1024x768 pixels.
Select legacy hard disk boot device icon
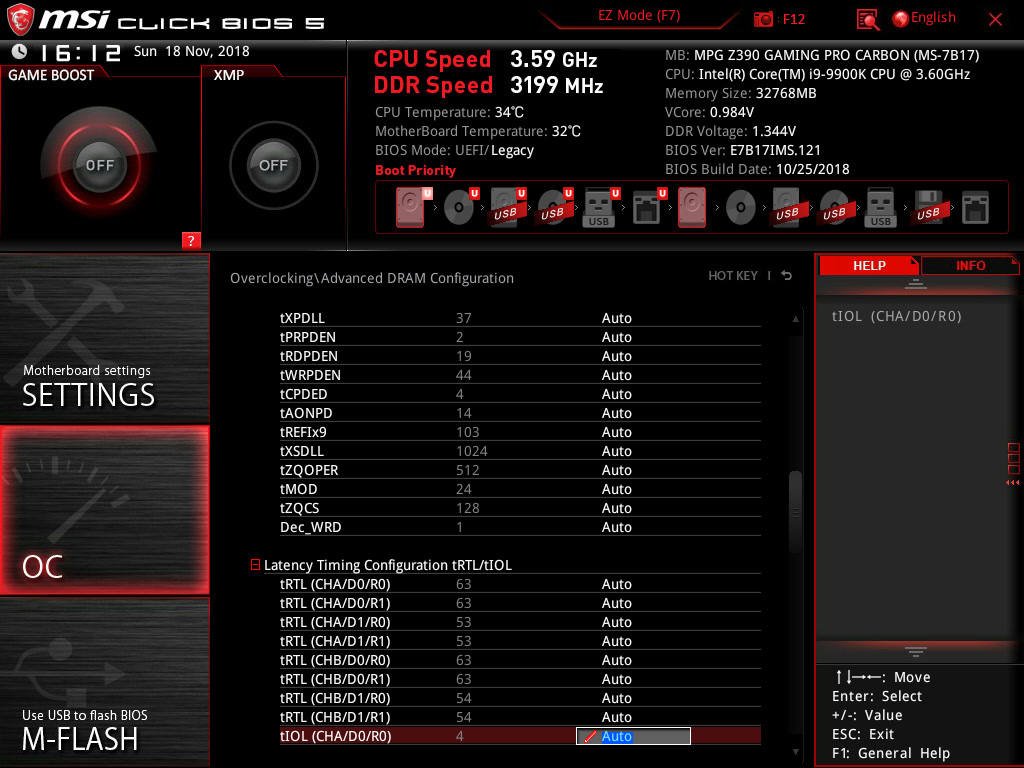point(692,207)
